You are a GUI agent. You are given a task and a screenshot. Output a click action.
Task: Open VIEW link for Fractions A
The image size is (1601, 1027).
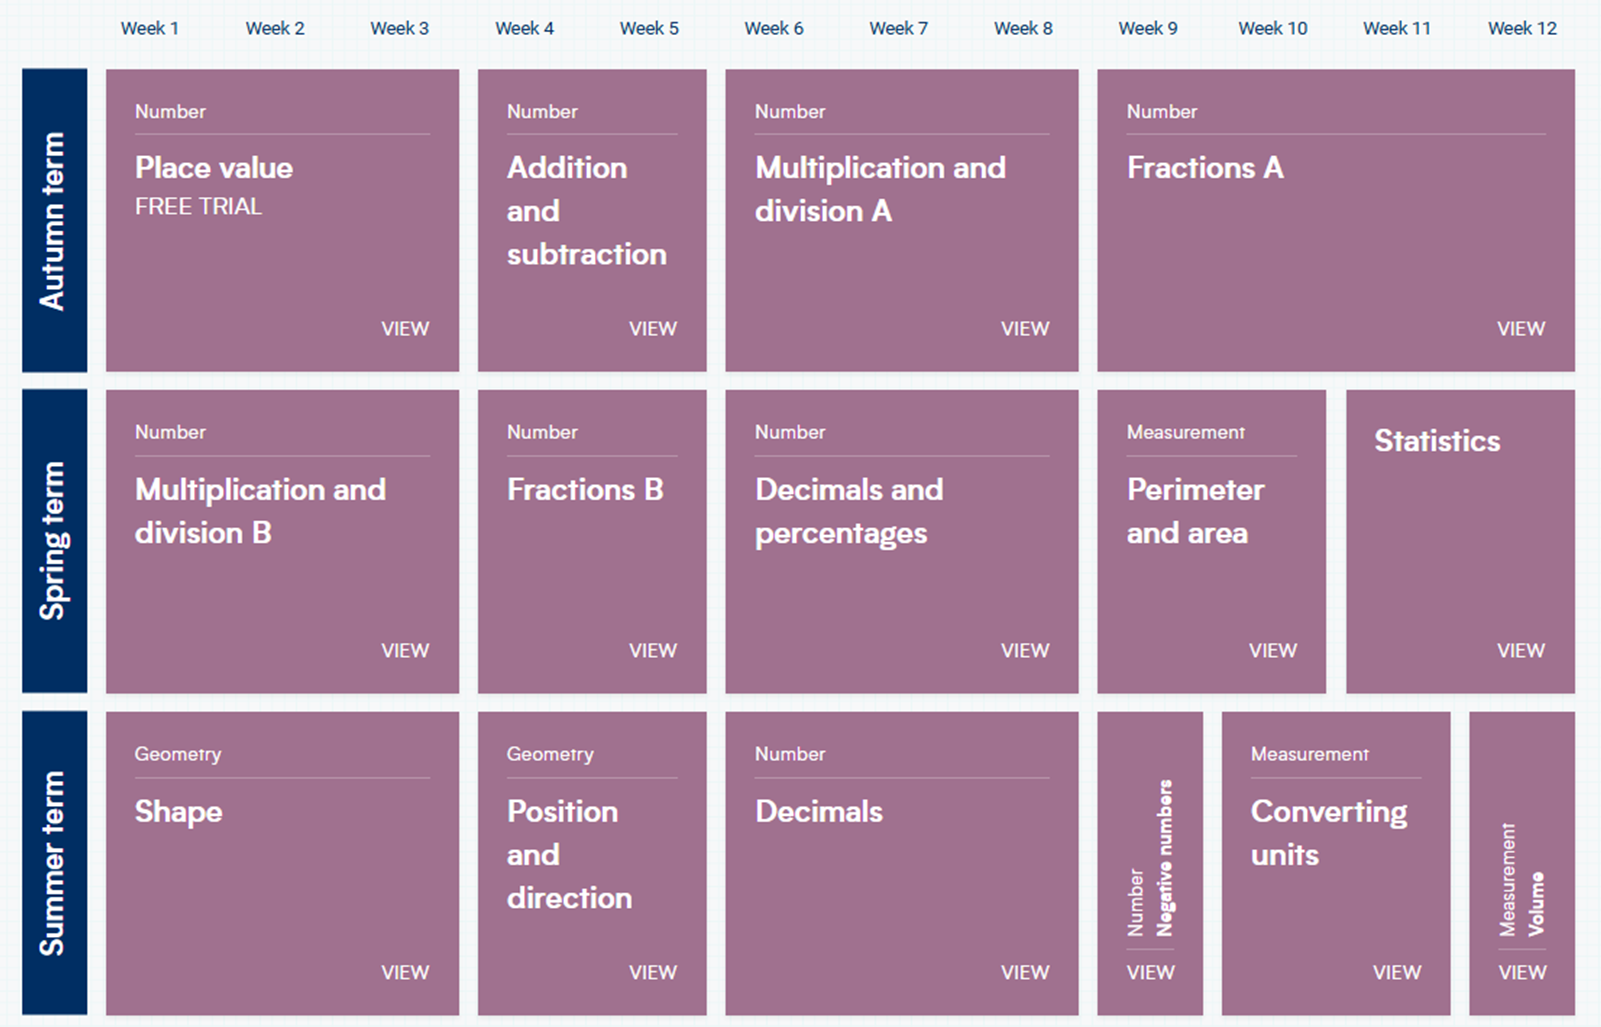[1520, 329]
